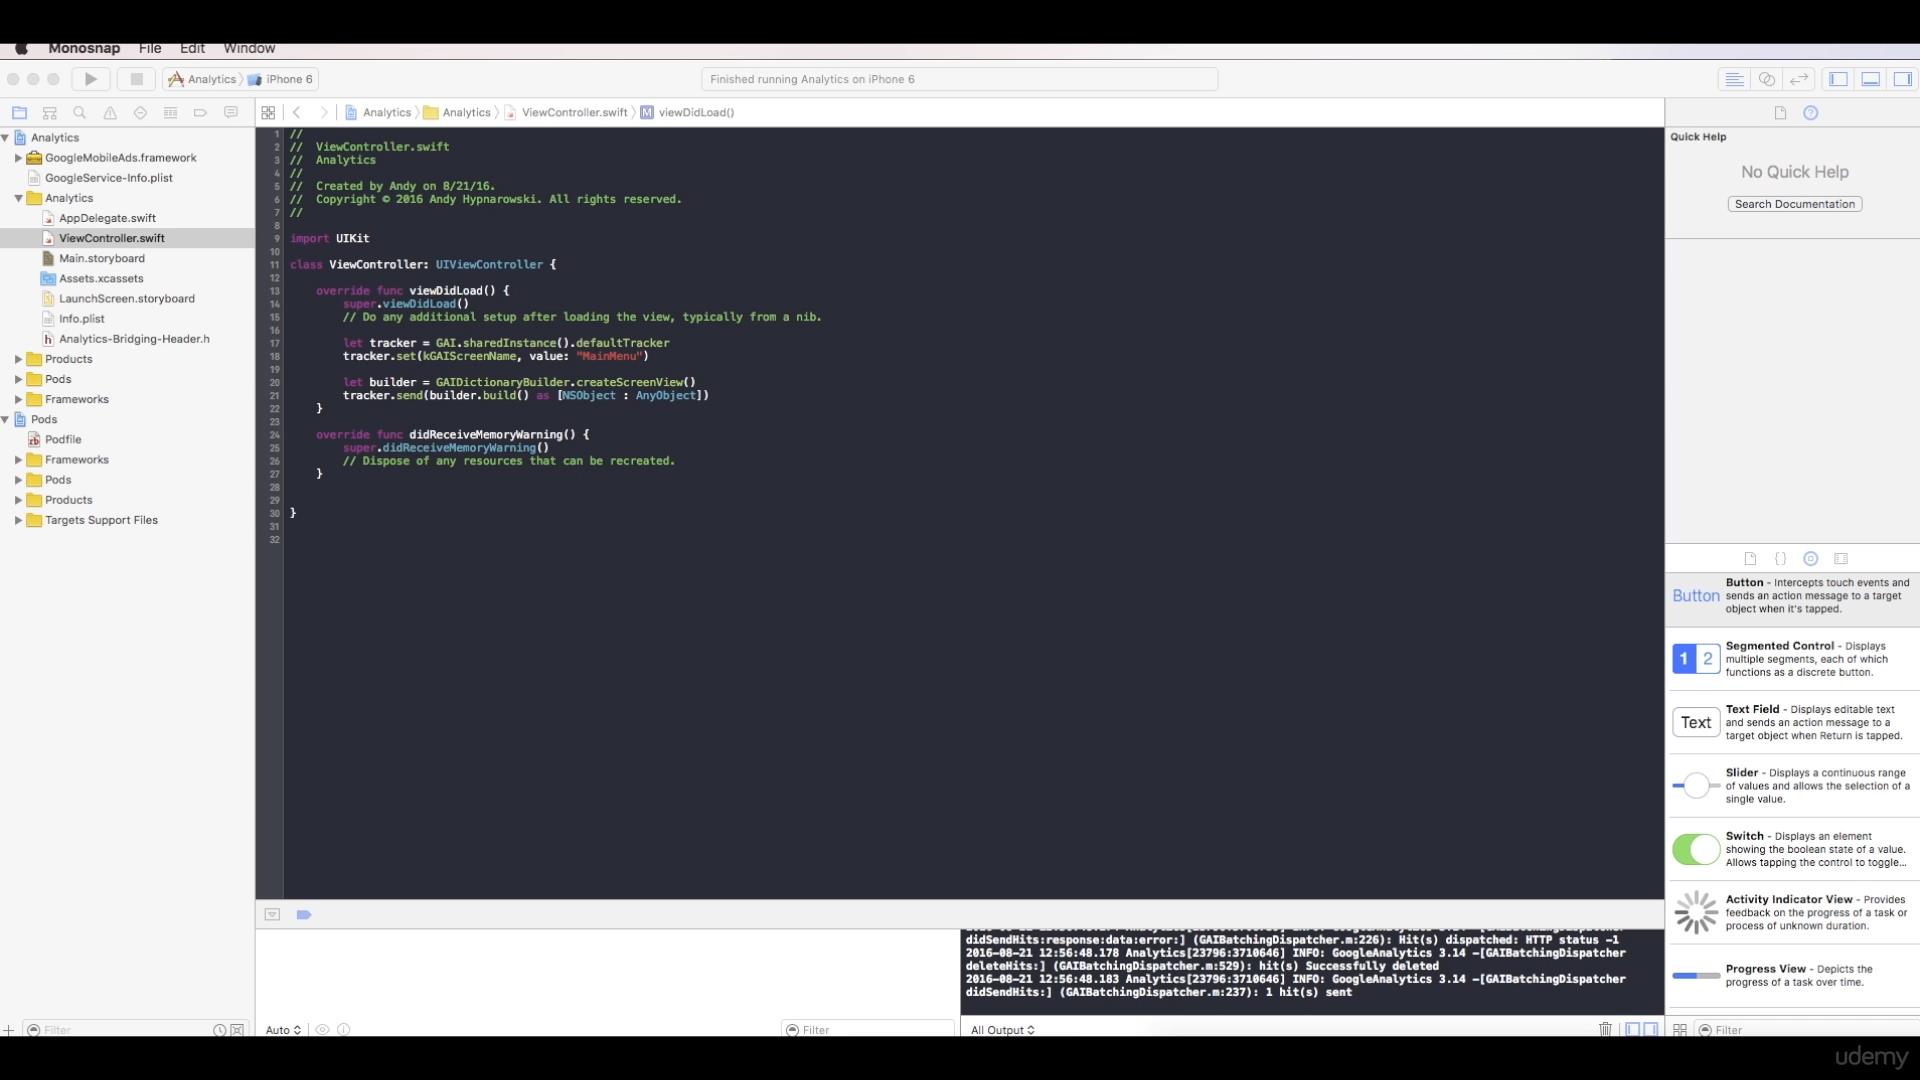Click the related items grid icon

(268, 113)
